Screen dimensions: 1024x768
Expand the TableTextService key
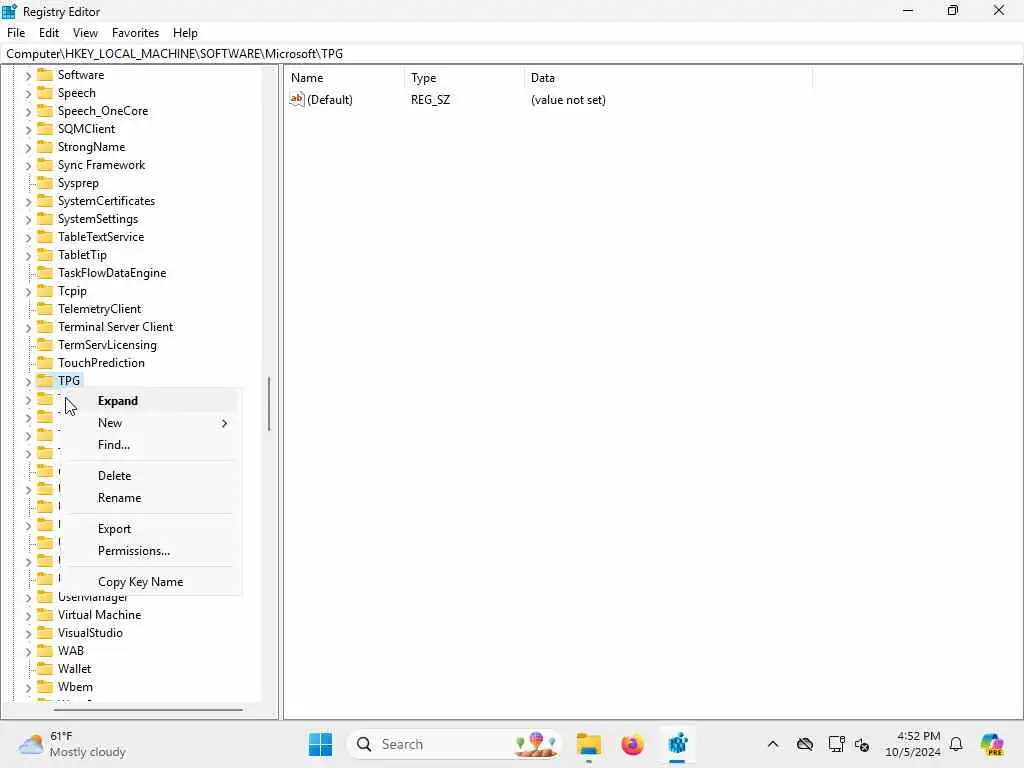pyautogui.click(x=28, y=238)
